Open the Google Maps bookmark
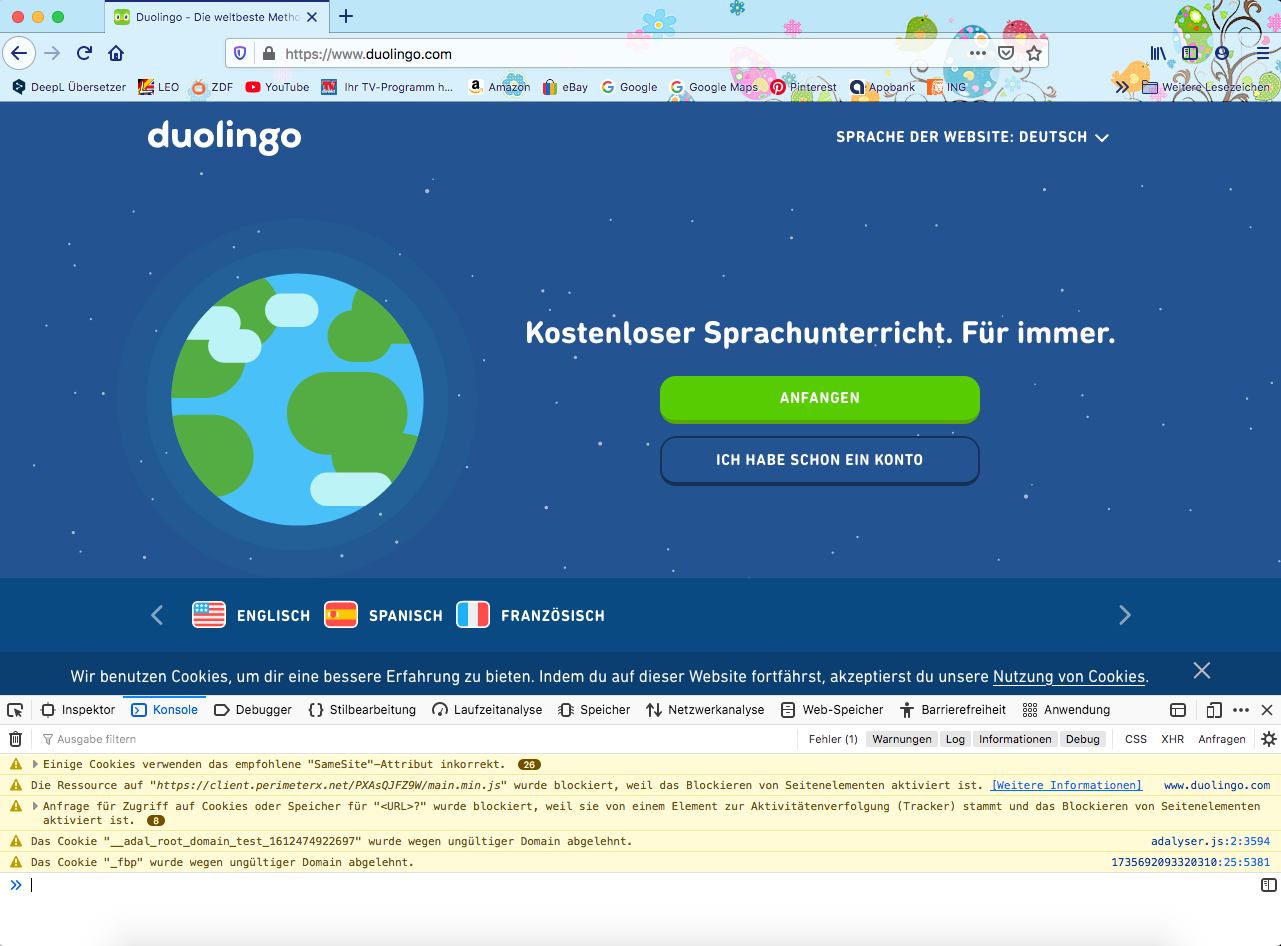 click(714, 87)
